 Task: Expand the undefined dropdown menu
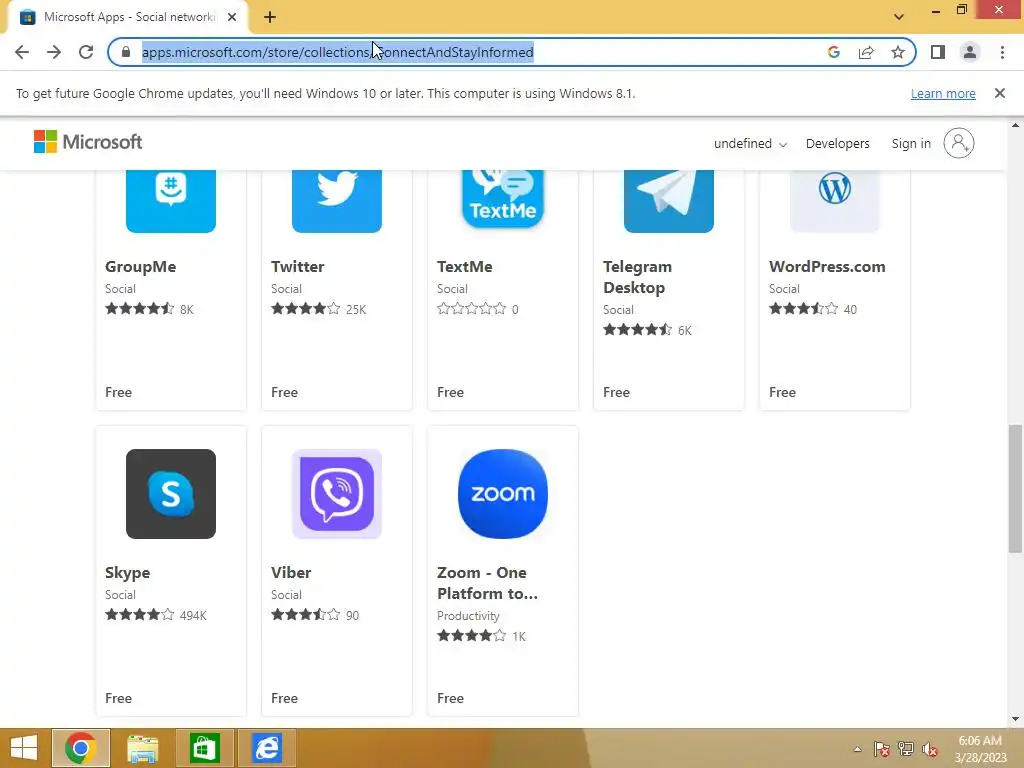[750, 144]
